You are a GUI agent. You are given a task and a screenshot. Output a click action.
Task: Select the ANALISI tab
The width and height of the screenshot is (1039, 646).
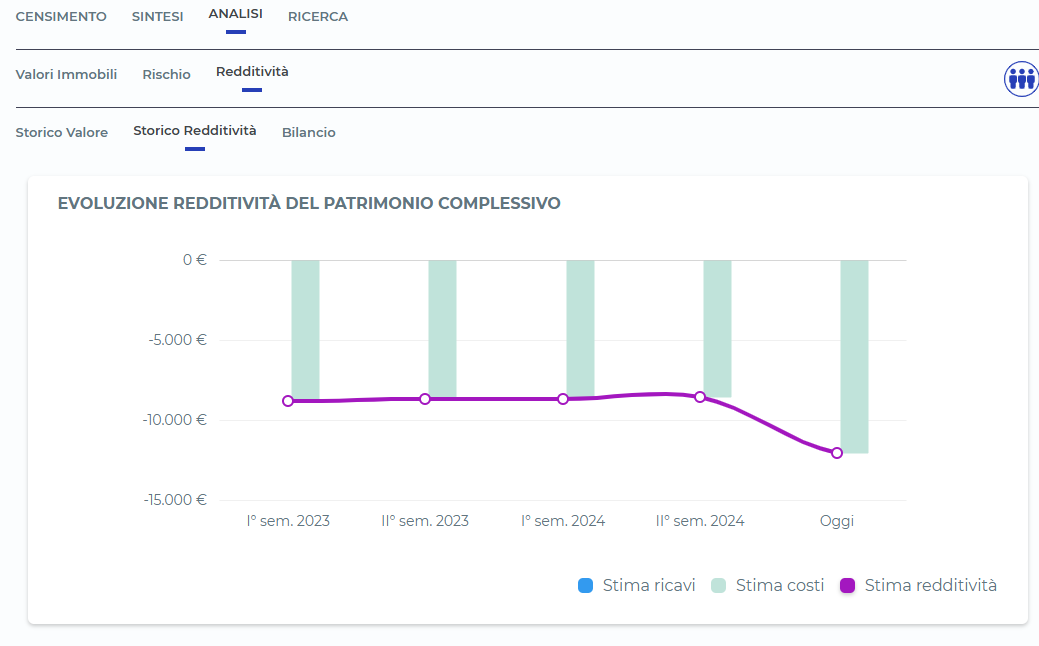tap(235, 14)
